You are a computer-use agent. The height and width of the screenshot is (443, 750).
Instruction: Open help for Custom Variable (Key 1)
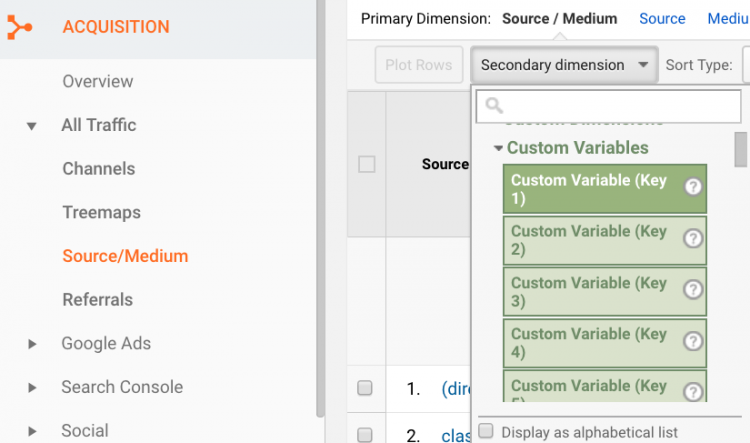693,187
